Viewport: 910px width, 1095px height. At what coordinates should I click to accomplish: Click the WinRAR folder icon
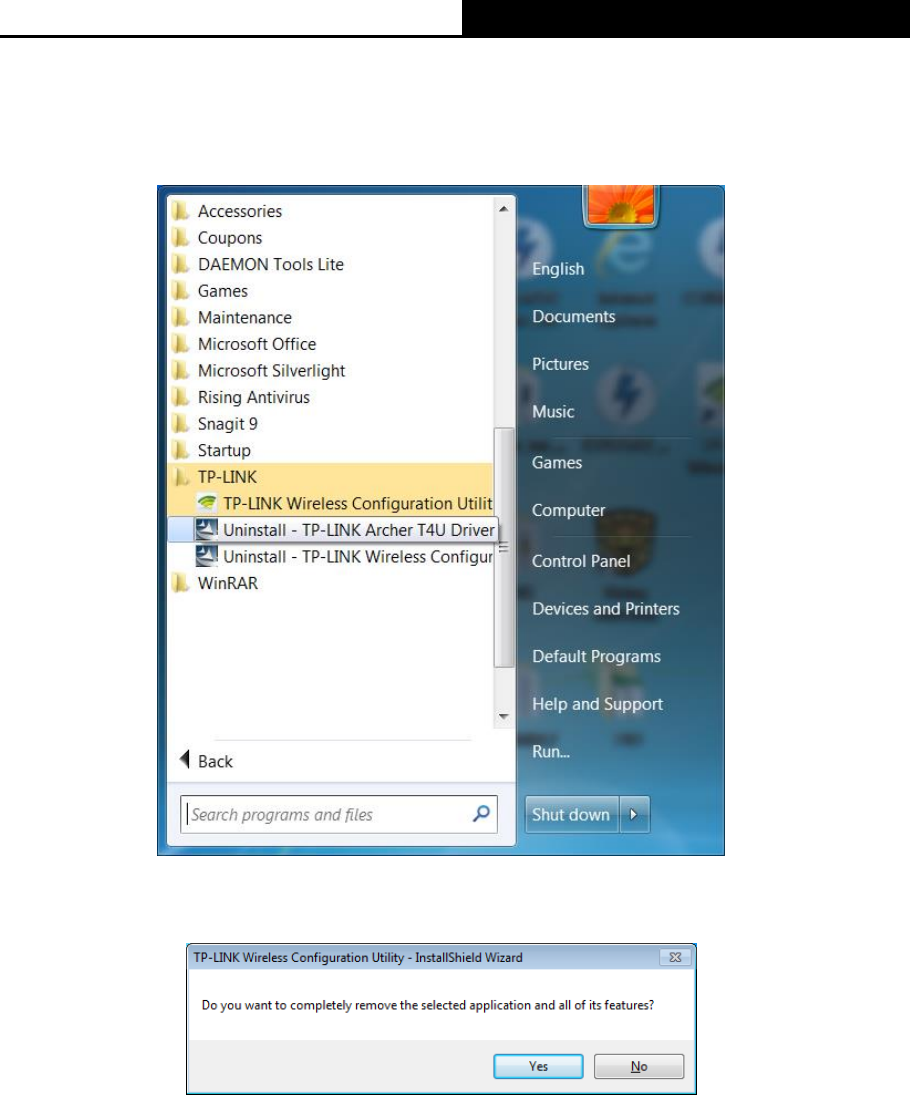180,582
